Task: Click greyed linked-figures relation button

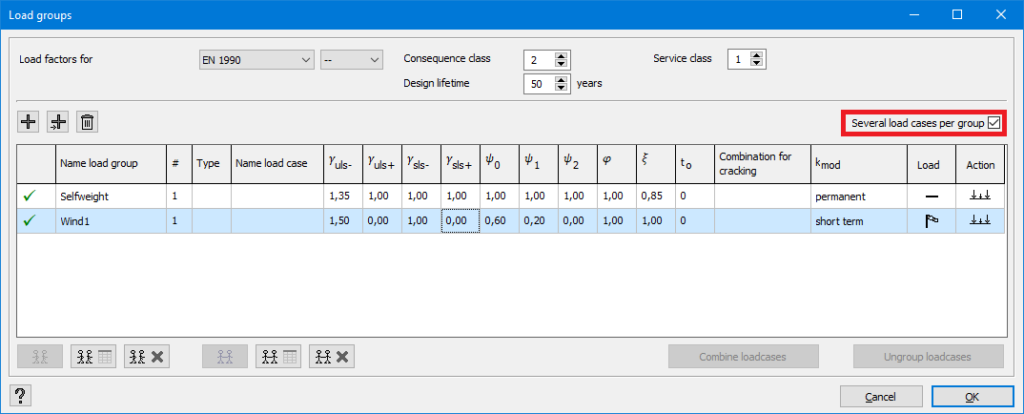Action: (225, 357)
